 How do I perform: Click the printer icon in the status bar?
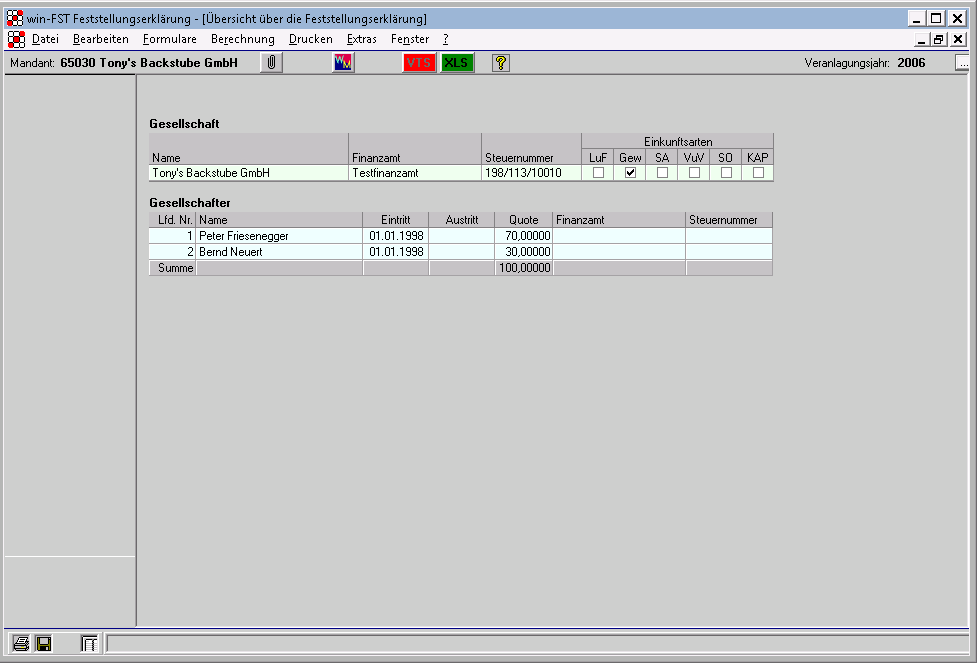click(21, 644)
